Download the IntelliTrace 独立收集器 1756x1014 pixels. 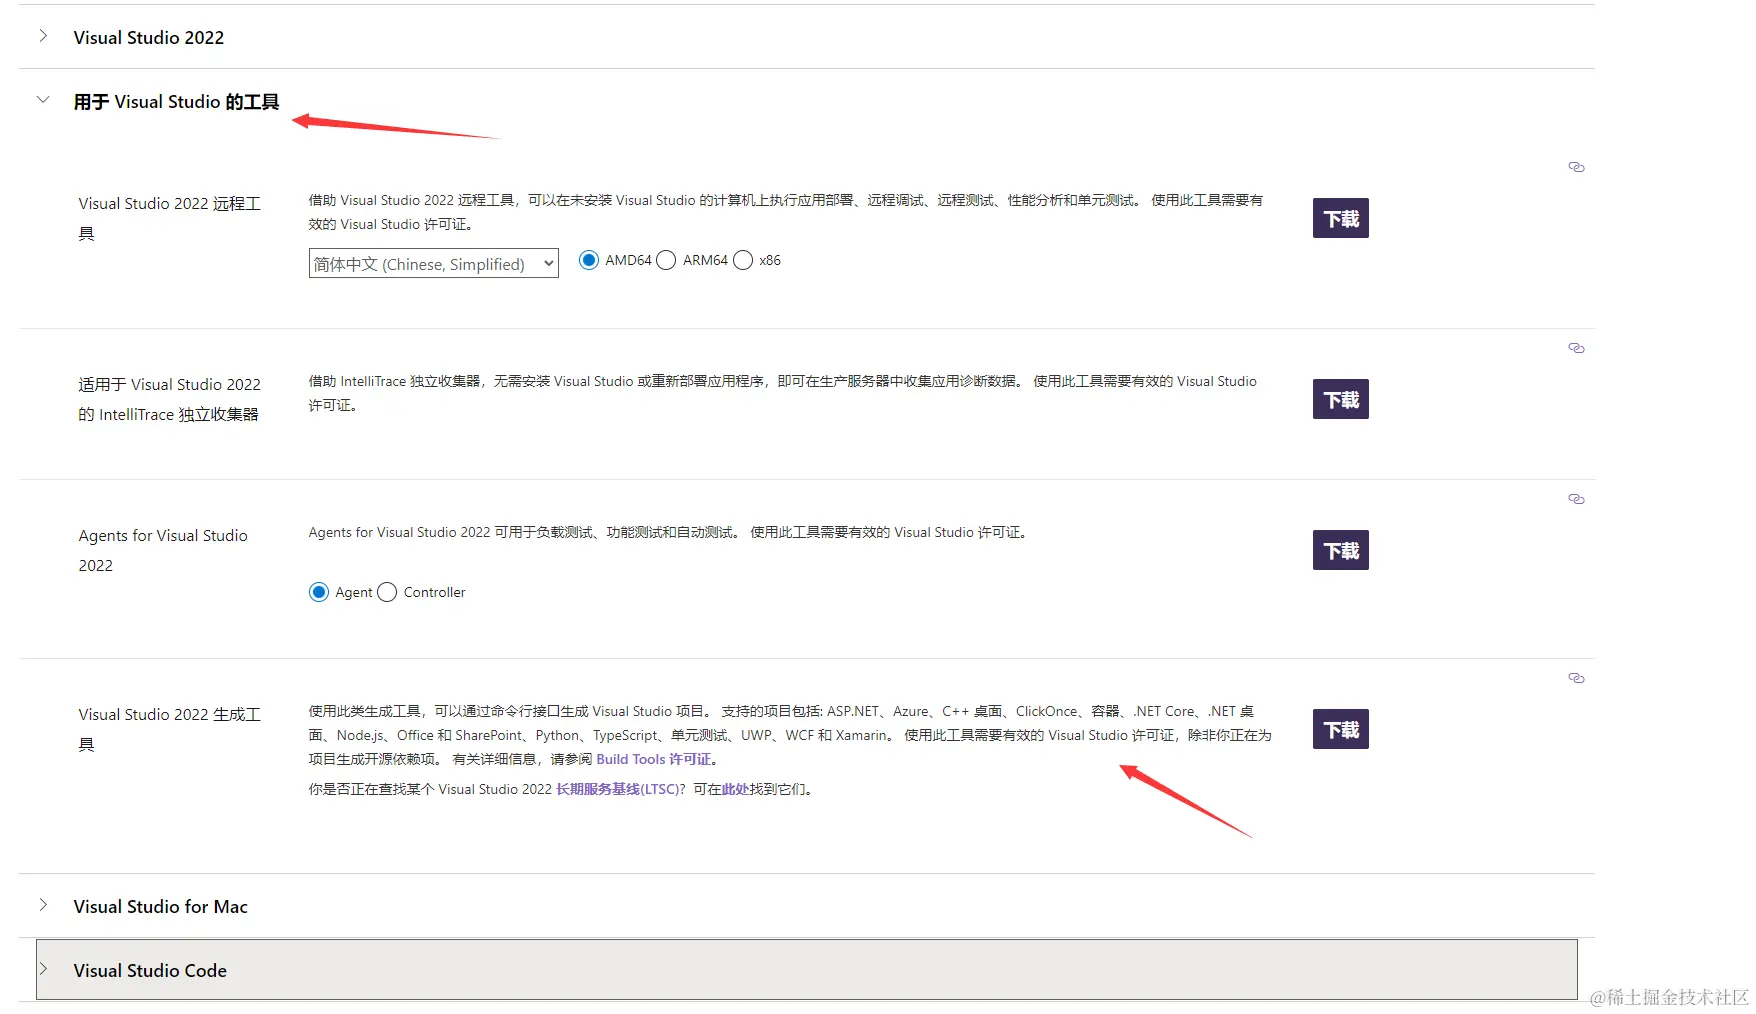click(1340, 399)
